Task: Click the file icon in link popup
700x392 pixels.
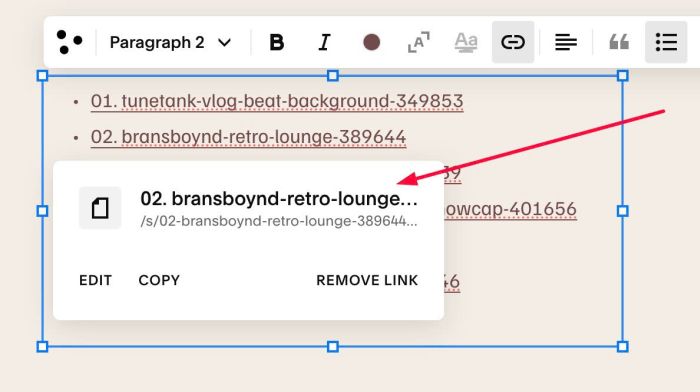Action: [x=100, y=208]
